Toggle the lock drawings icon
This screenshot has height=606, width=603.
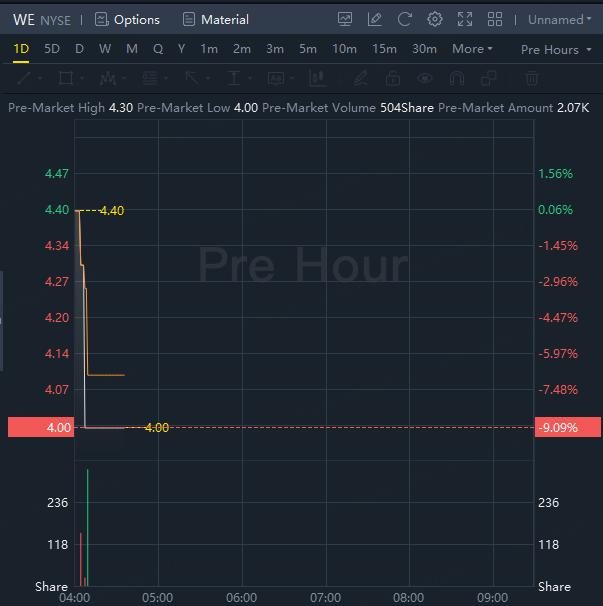point(393,78)
